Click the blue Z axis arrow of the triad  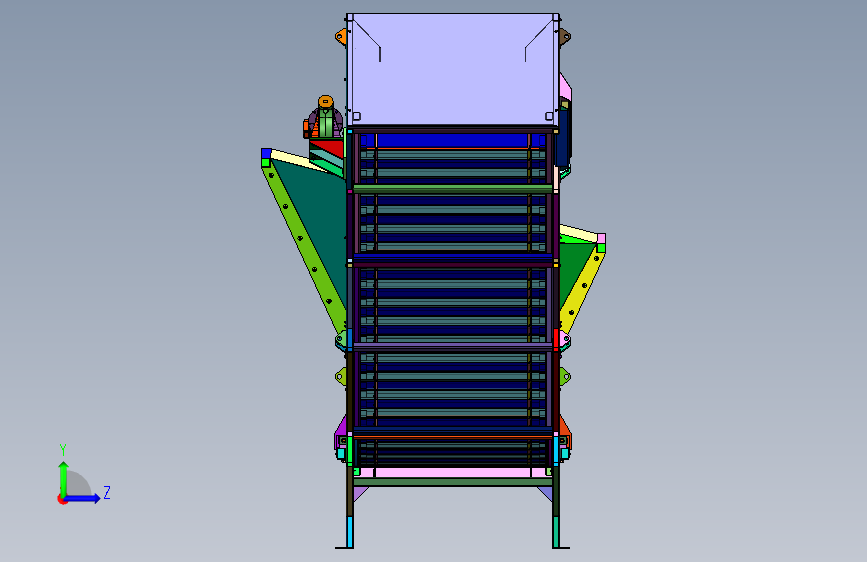[x=83, y=498]
